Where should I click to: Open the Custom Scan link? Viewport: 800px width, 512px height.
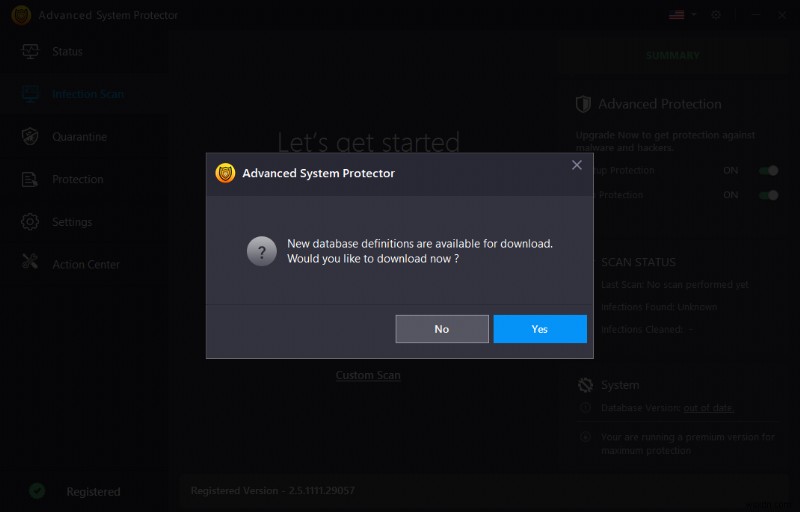(368, 375)
